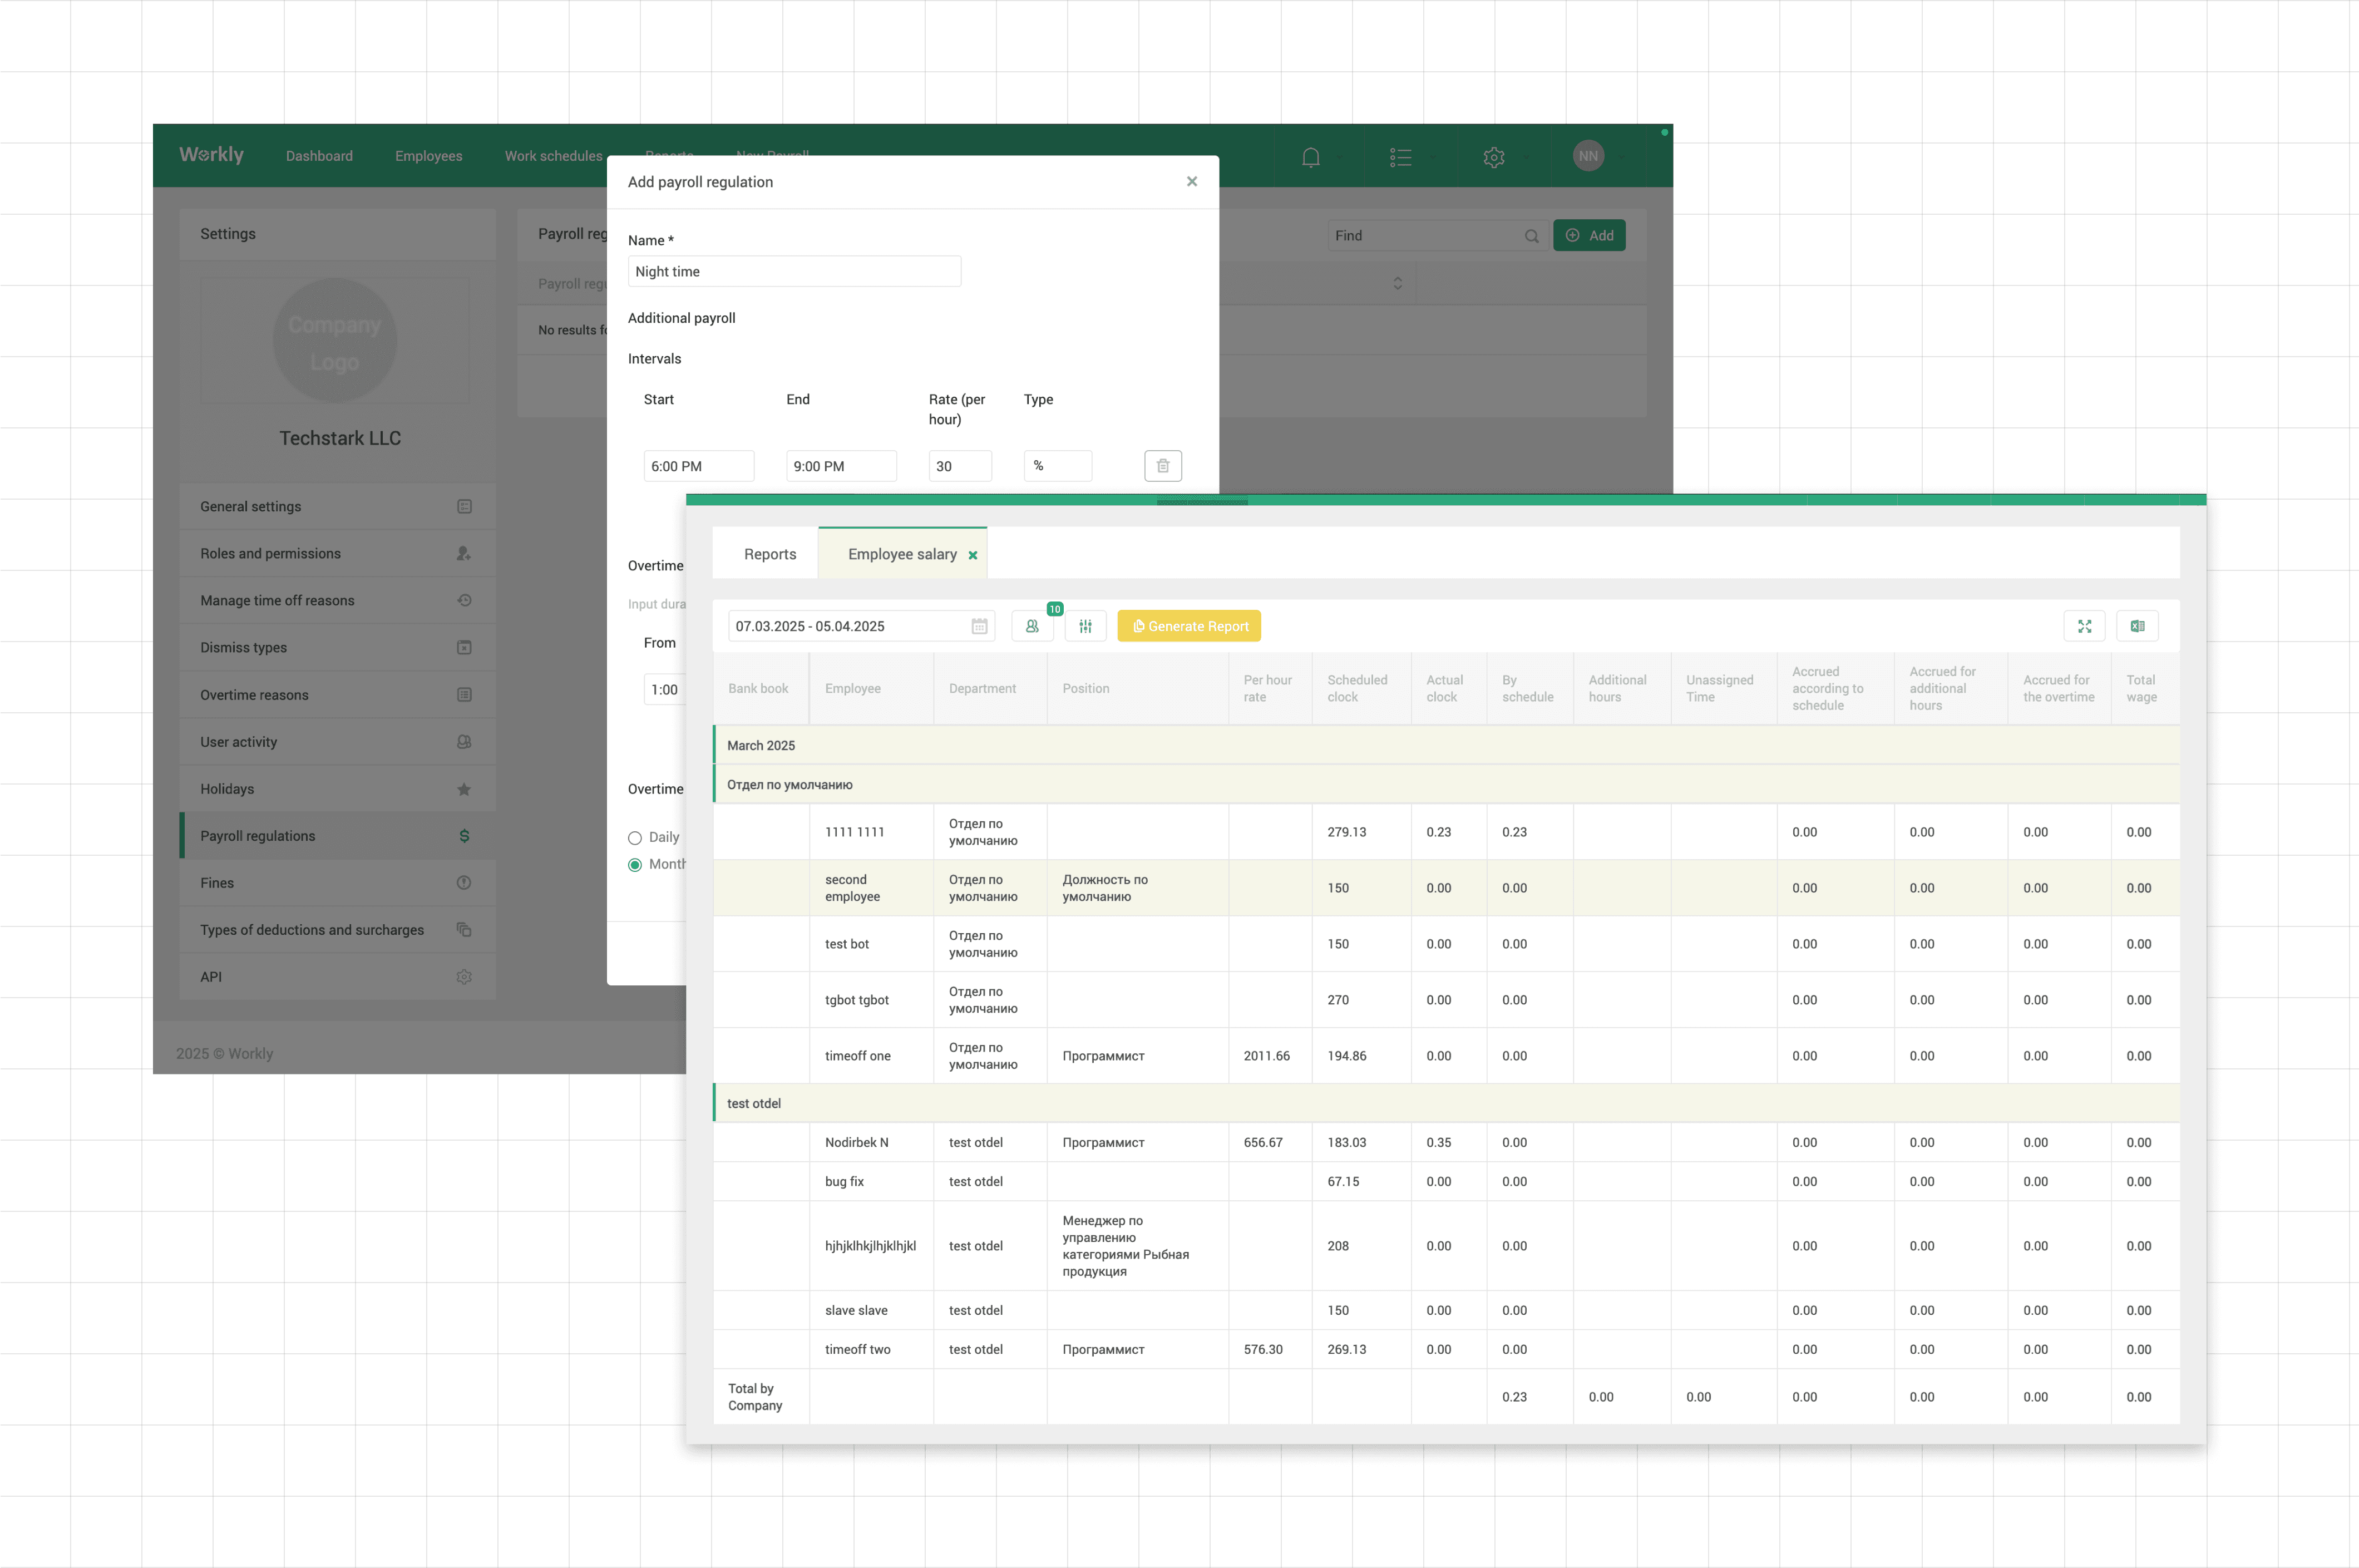Screen dimensions: 2359x1568
Task: Open the settings gear in top bar
Action: (x=1493, y=157)
